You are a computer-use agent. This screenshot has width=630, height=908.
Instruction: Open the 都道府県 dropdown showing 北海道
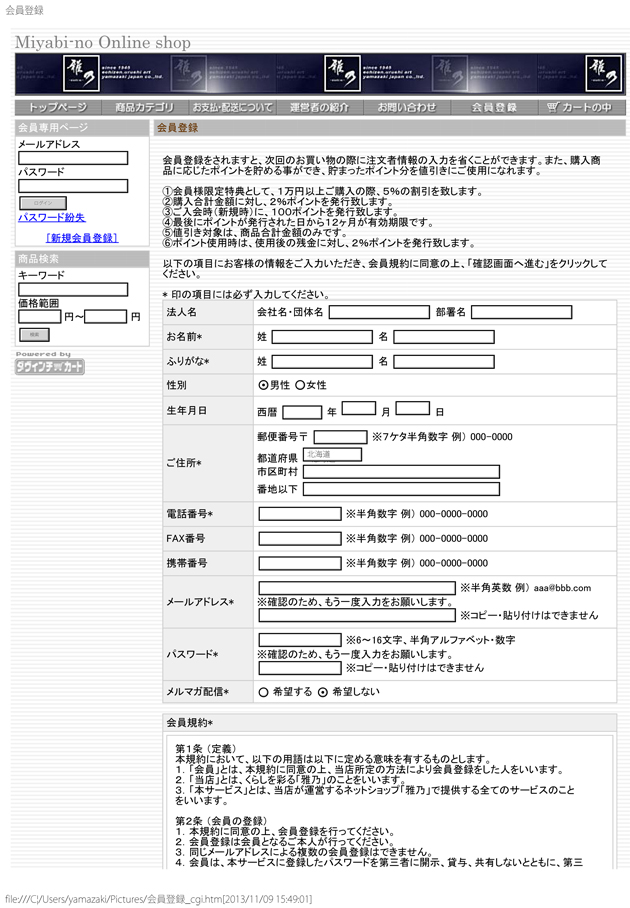(332, 455)
